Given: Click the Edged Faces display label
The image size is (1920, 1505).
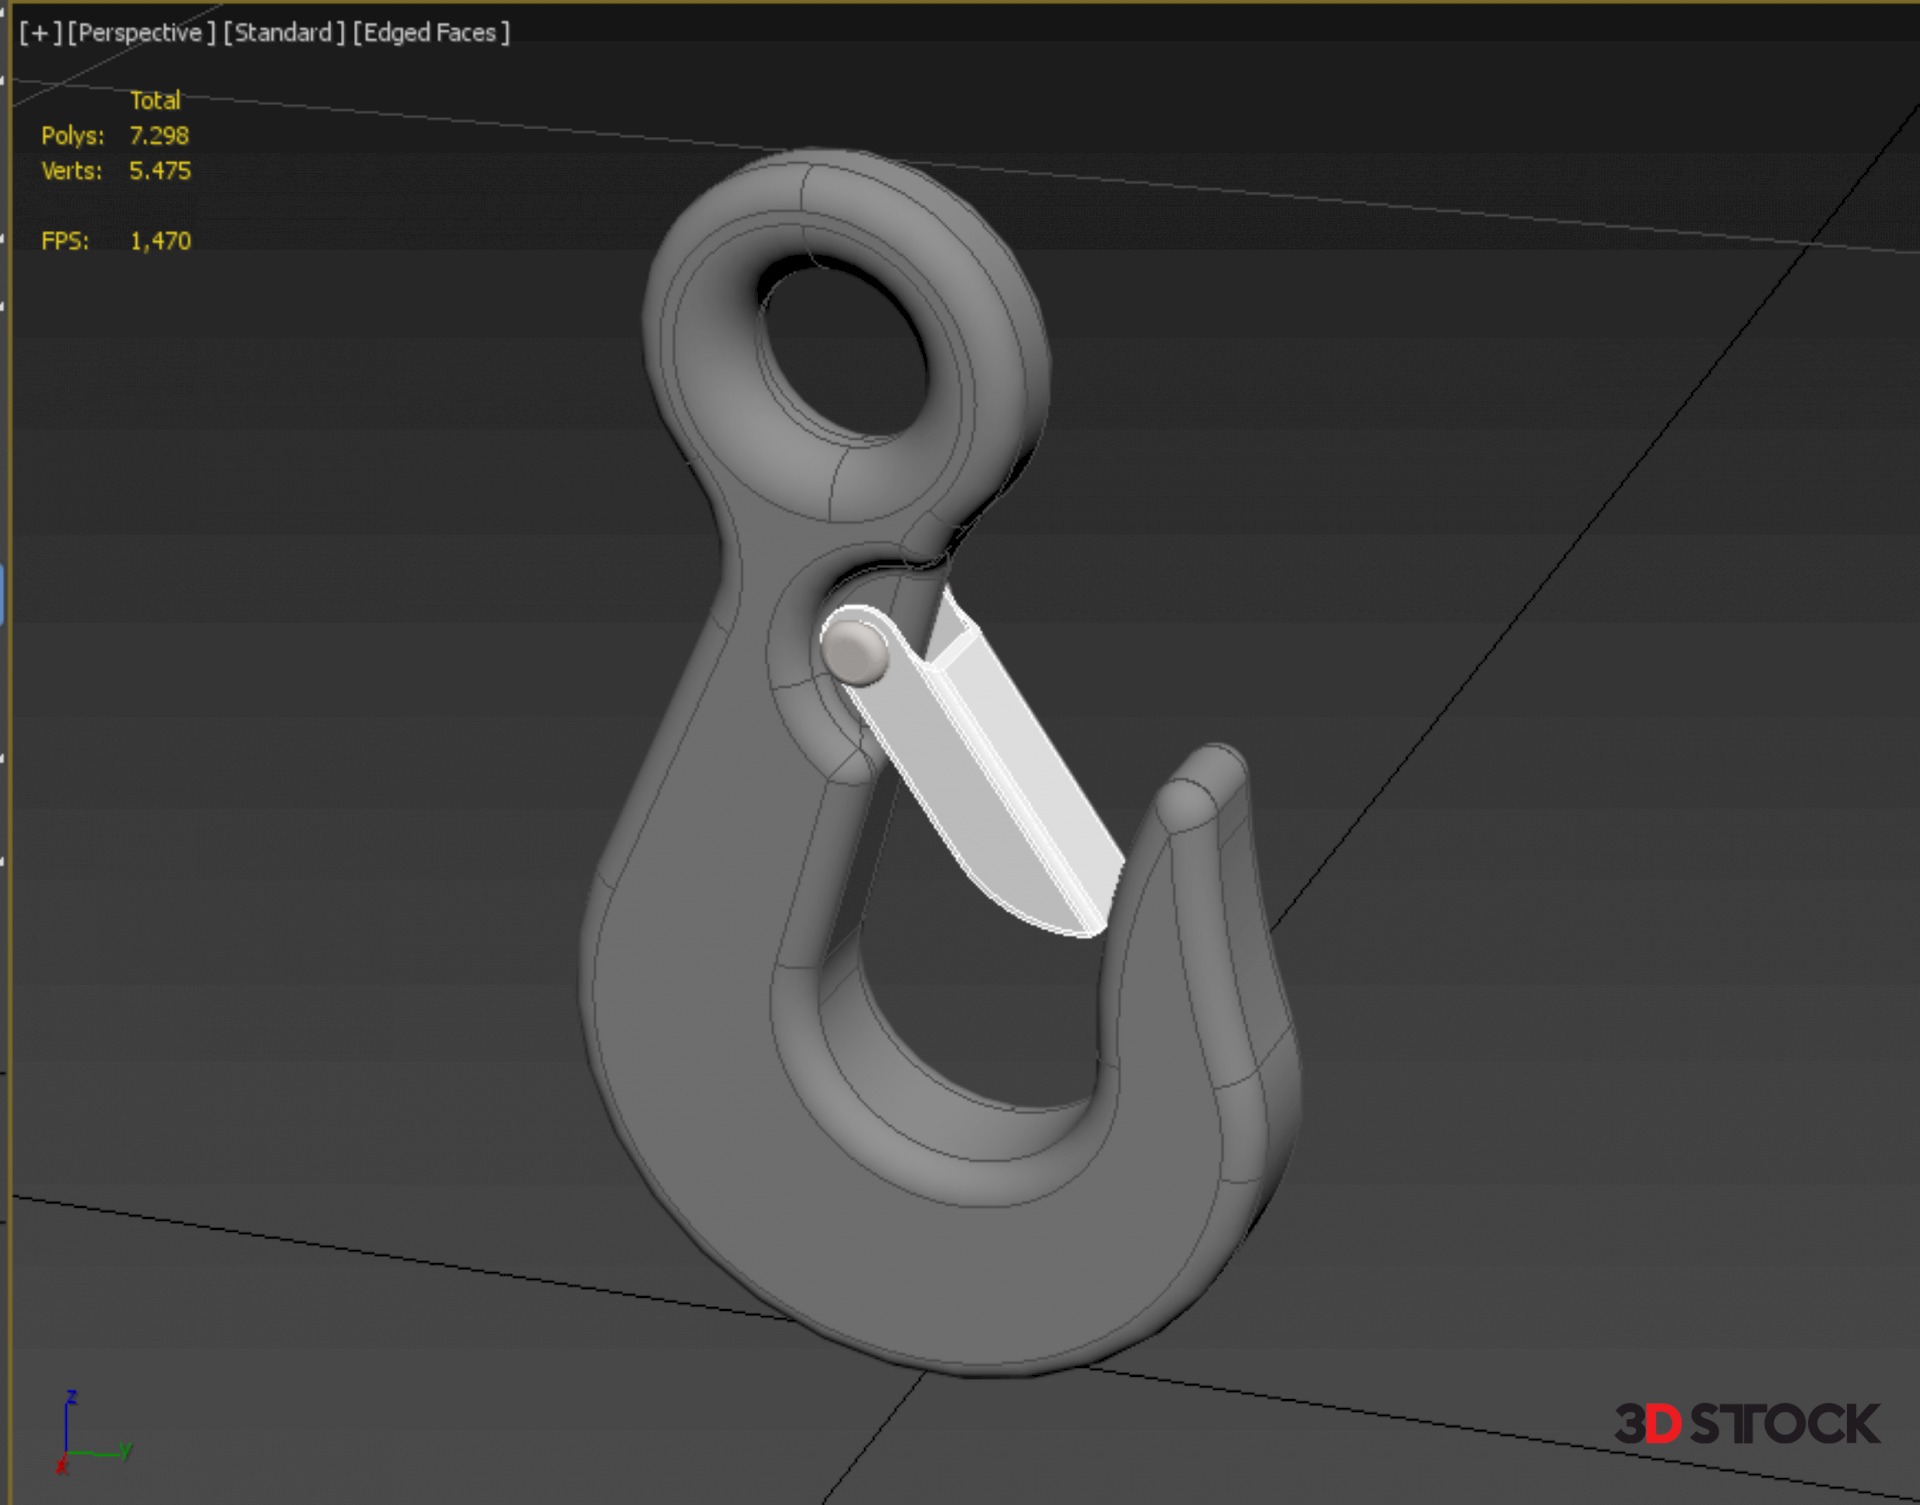Looking at the screenshot, I should point(431,33).
